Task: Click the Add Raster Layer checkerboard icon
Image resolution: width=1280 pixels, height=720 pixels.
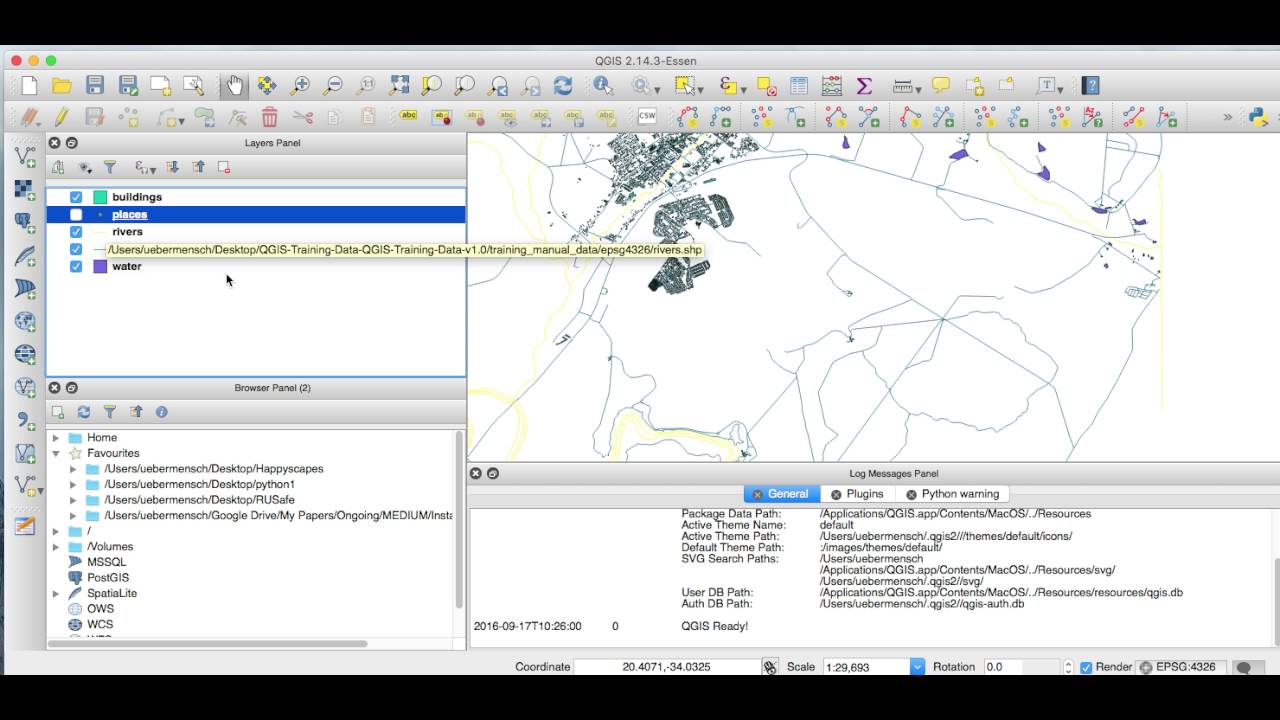Action: pos(25,190)
